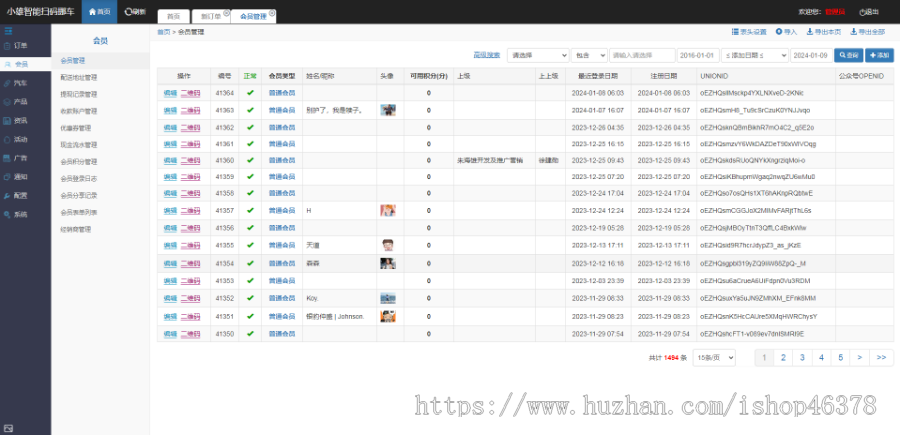The height and width of the screenshot is (435, 900).
Task: Close the 新订单 tab with its x icon
Action: (x=226, y=13)
